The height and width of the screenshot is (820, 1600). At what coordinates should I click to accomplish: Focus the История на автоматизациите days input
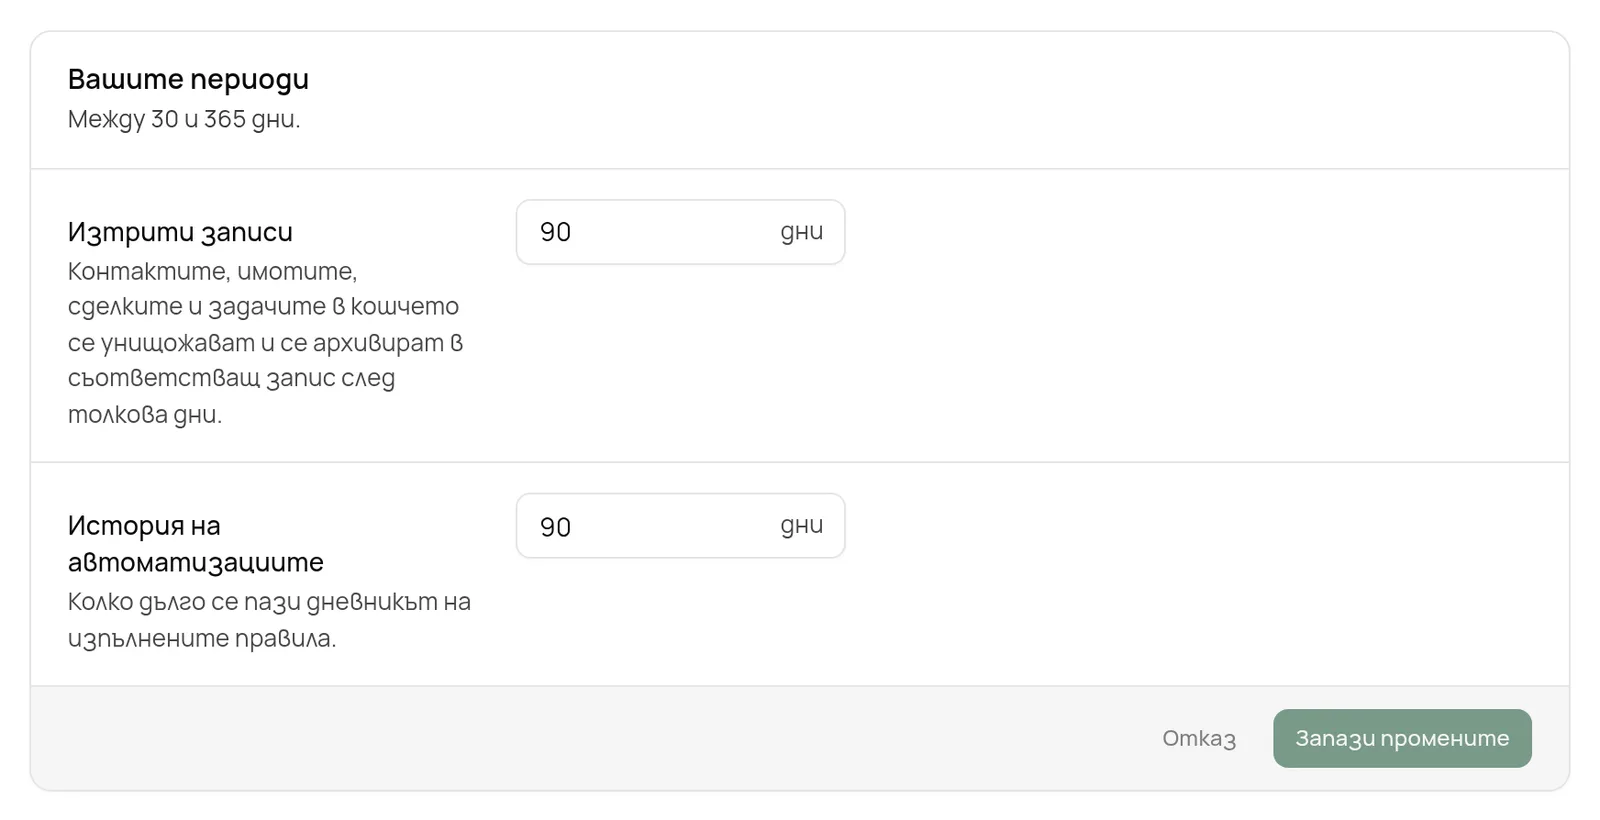pos(680,526)
